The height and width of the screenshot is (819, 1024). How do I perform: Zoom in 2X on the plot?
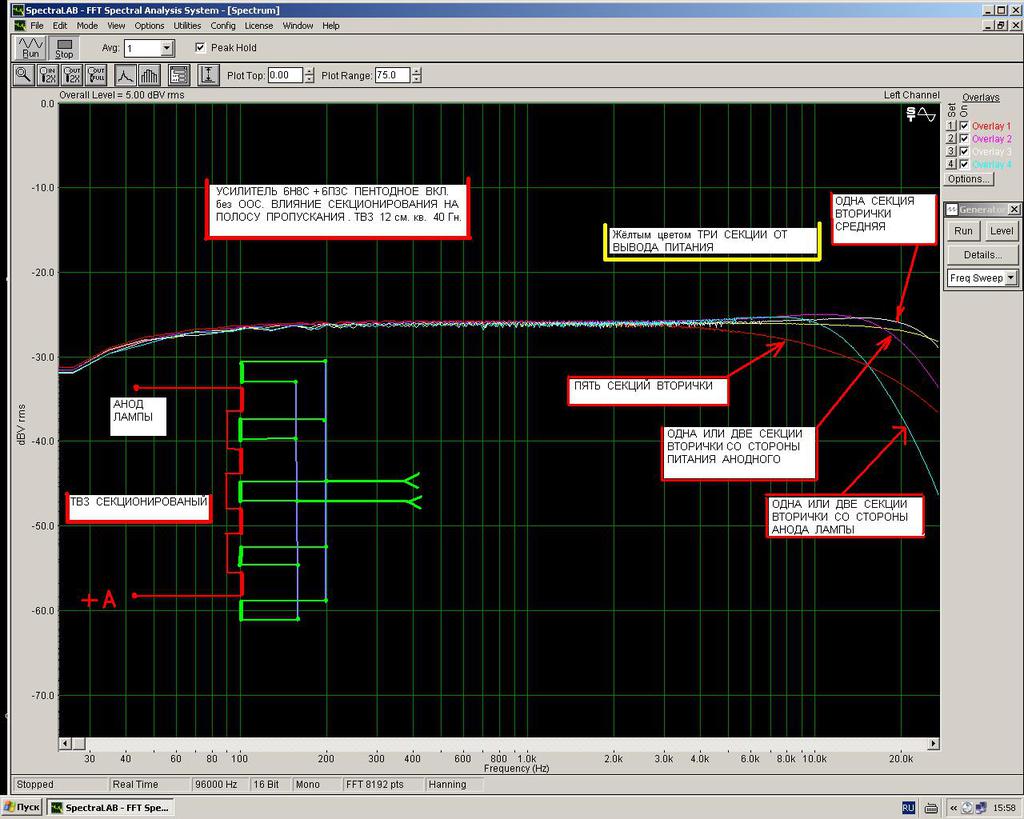coord(48,75)
